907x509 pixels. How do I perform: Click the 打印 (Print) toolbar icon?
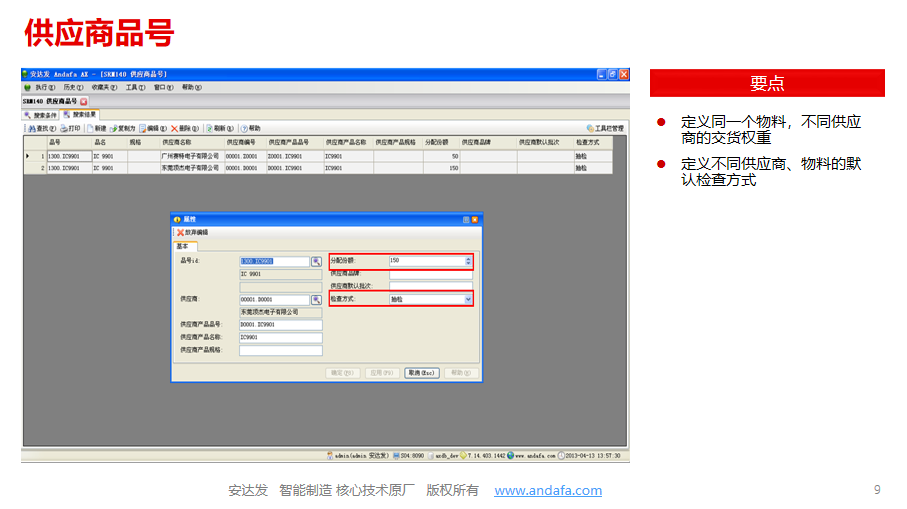(x=64, y=128)
